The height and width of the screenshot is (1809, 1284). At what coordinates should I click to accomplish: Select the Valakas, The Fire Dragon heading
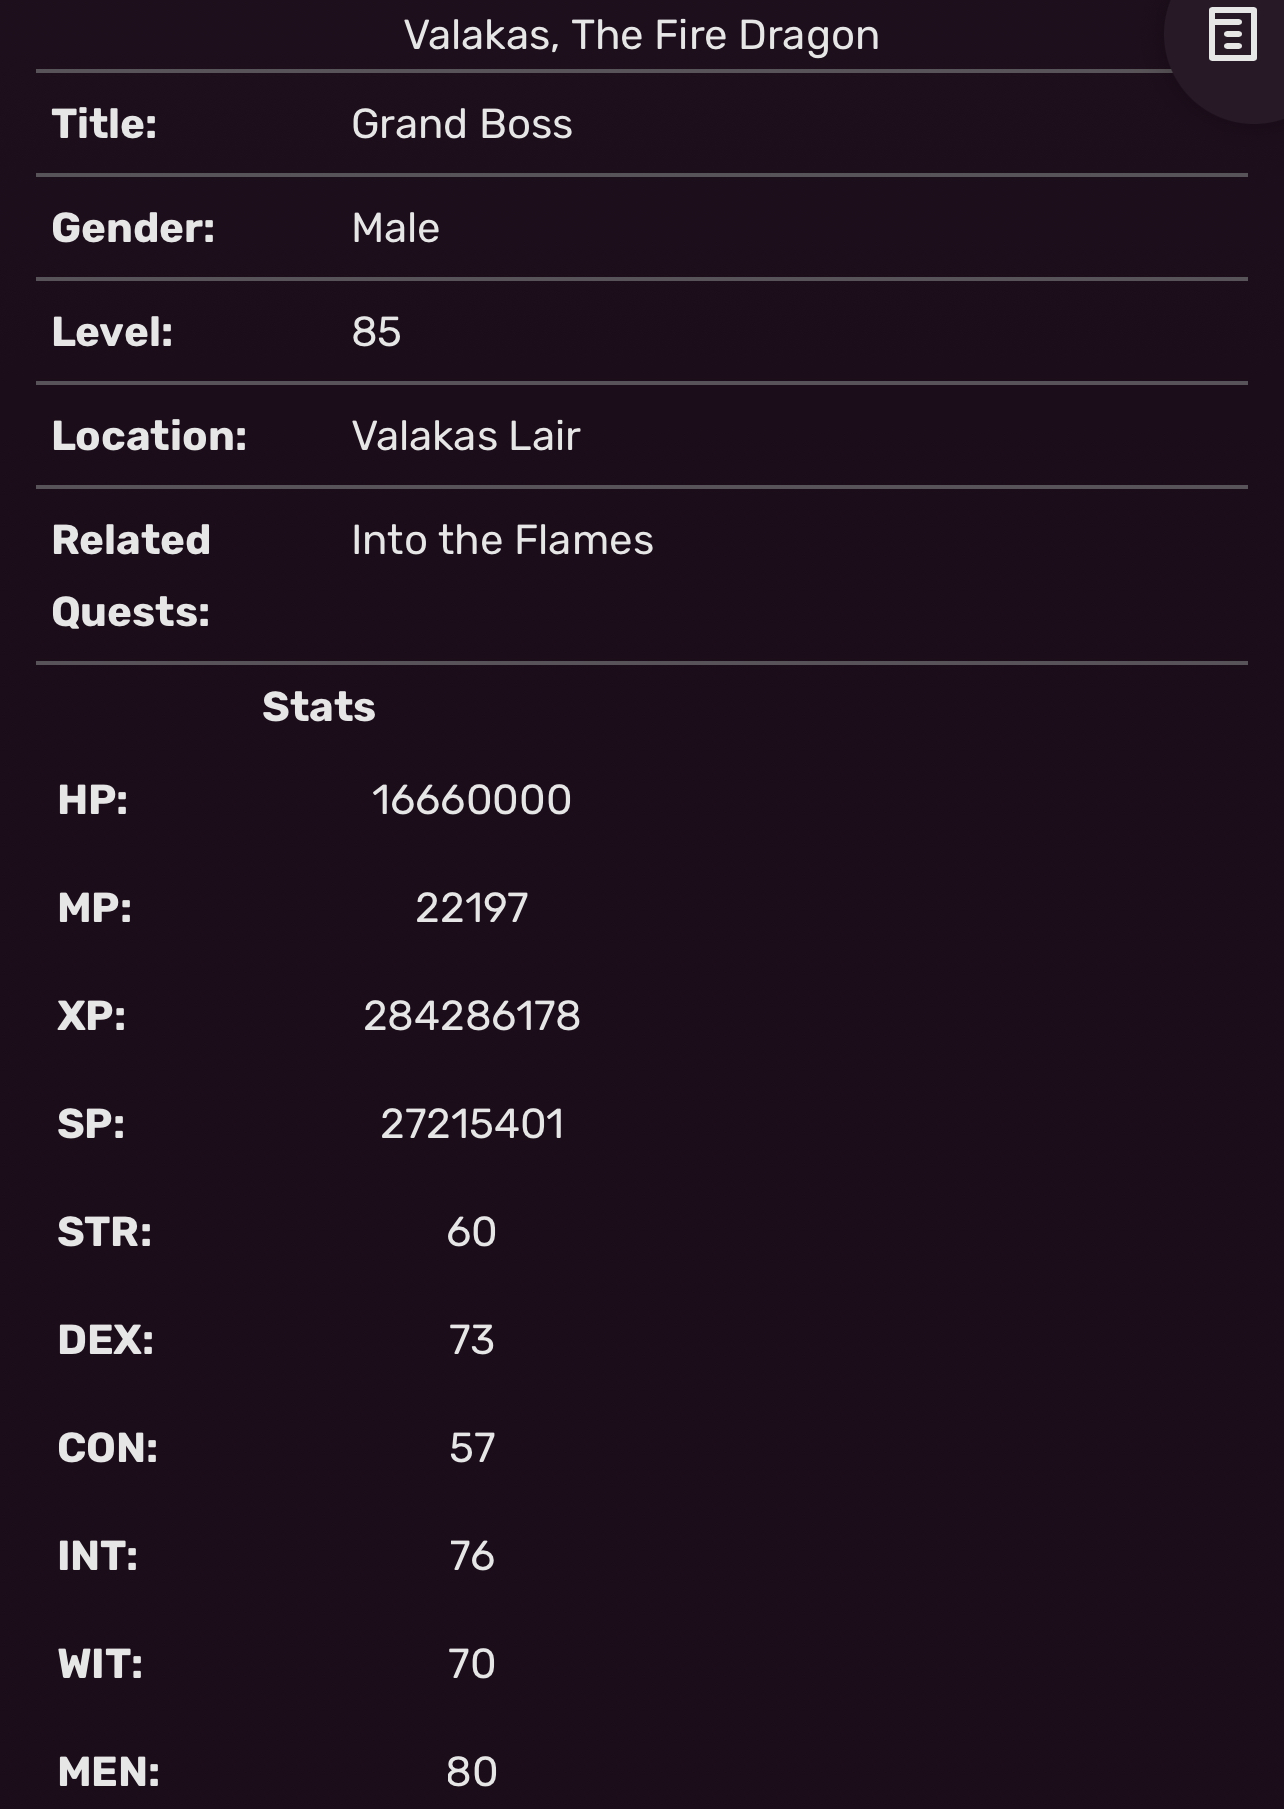point(642,35)
